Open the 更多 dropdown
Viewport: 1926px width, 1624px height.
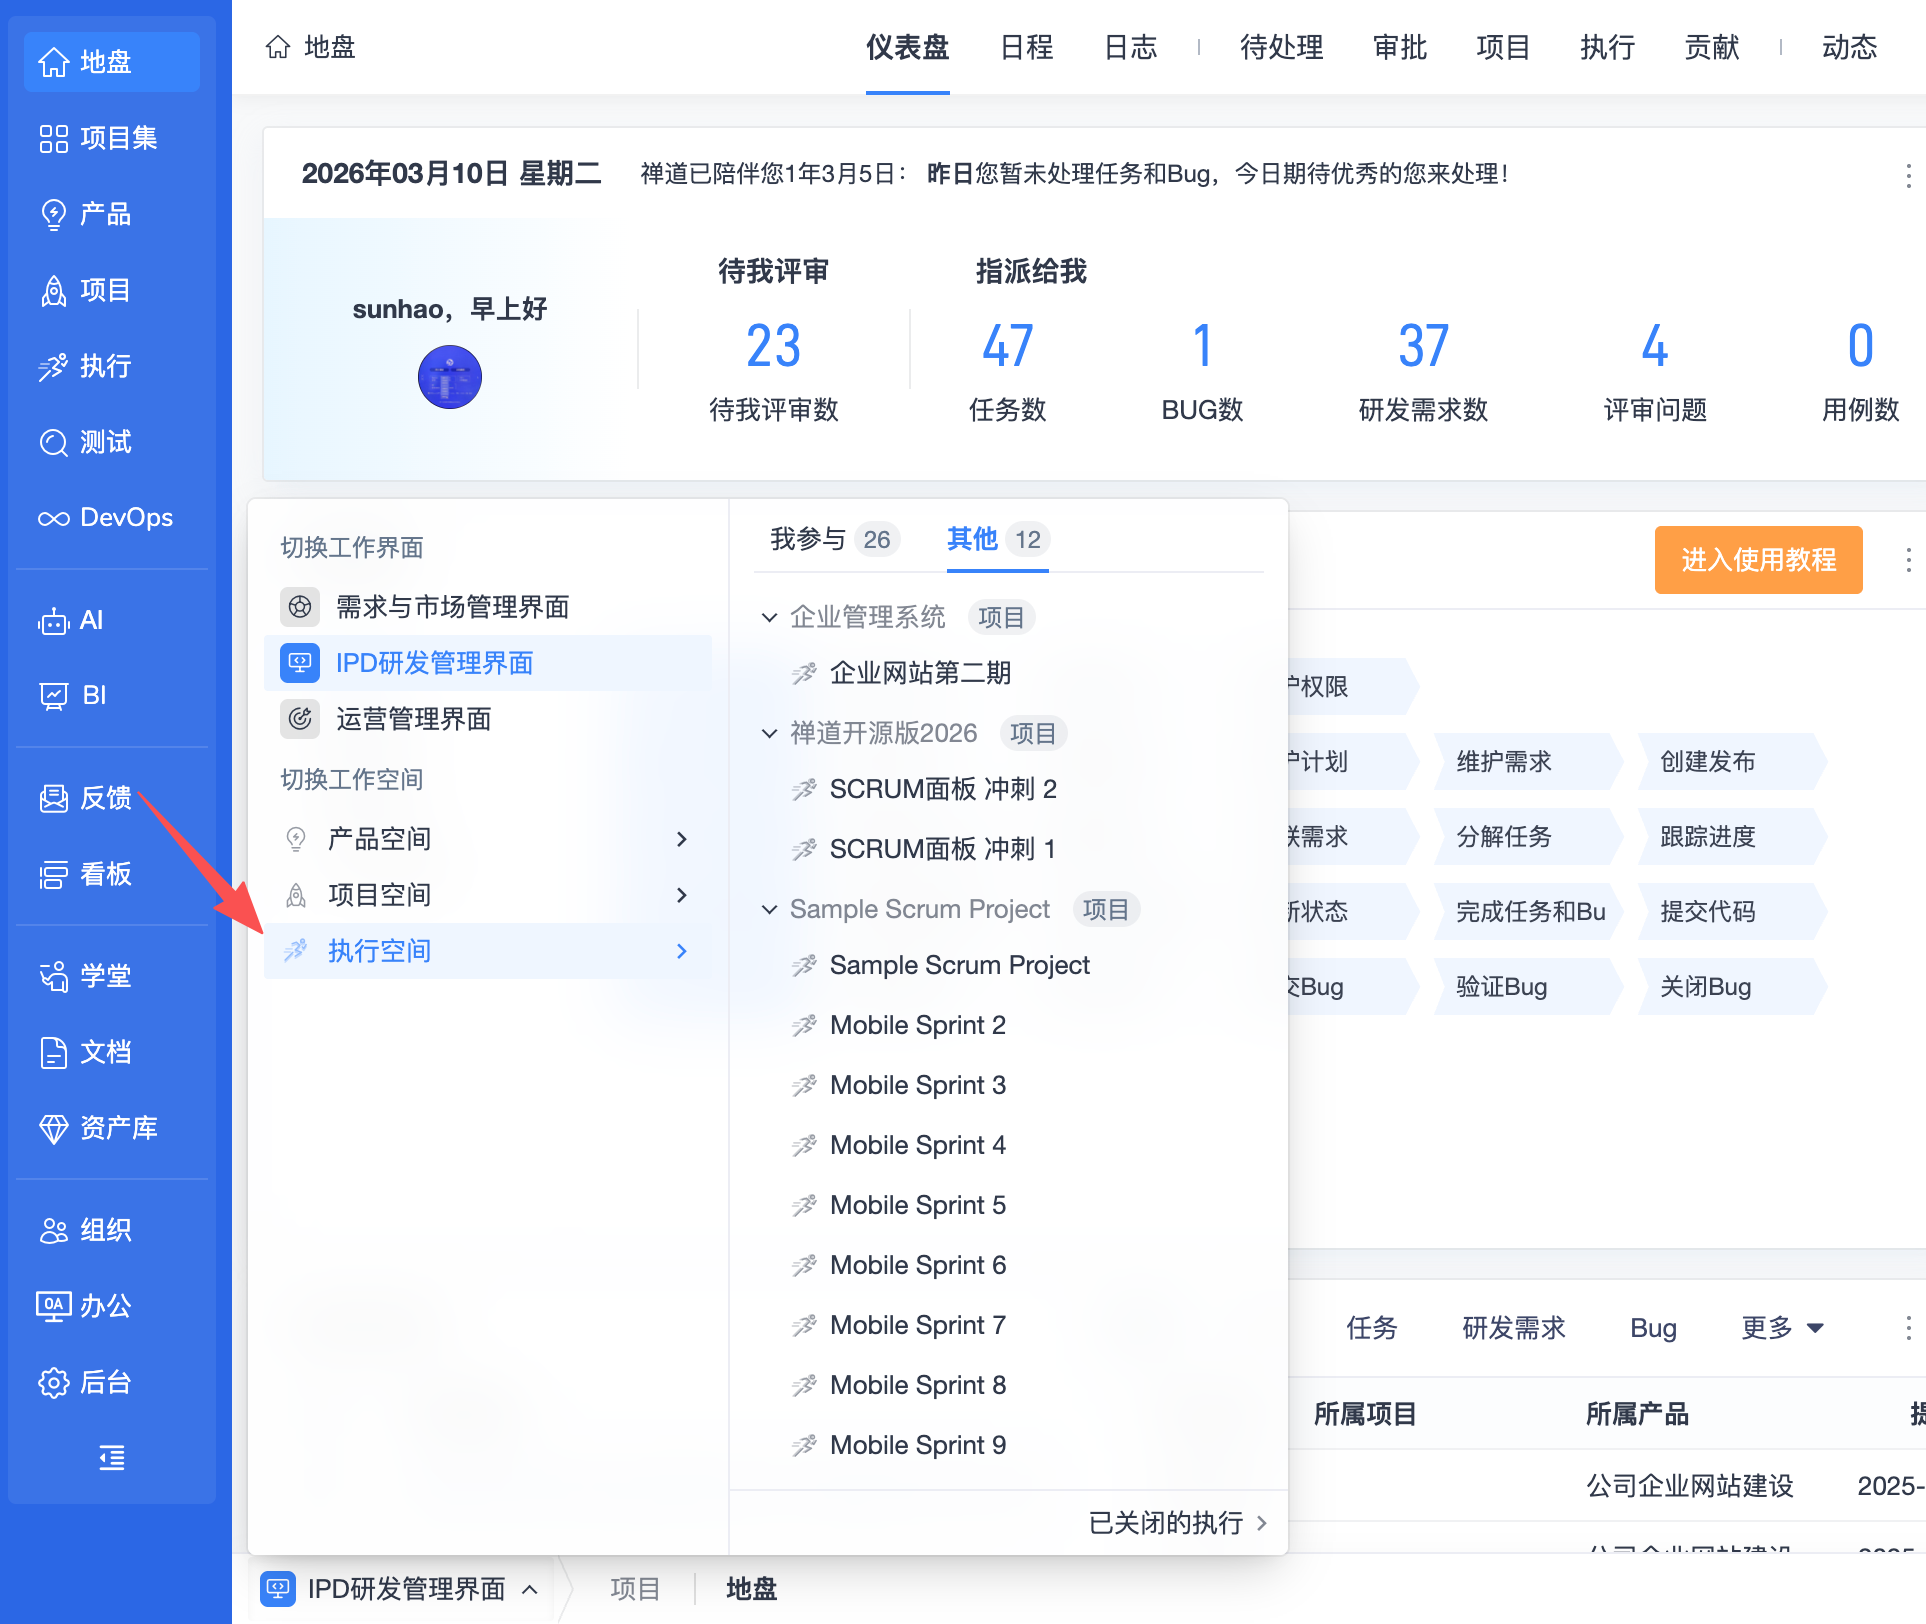1783,1328
